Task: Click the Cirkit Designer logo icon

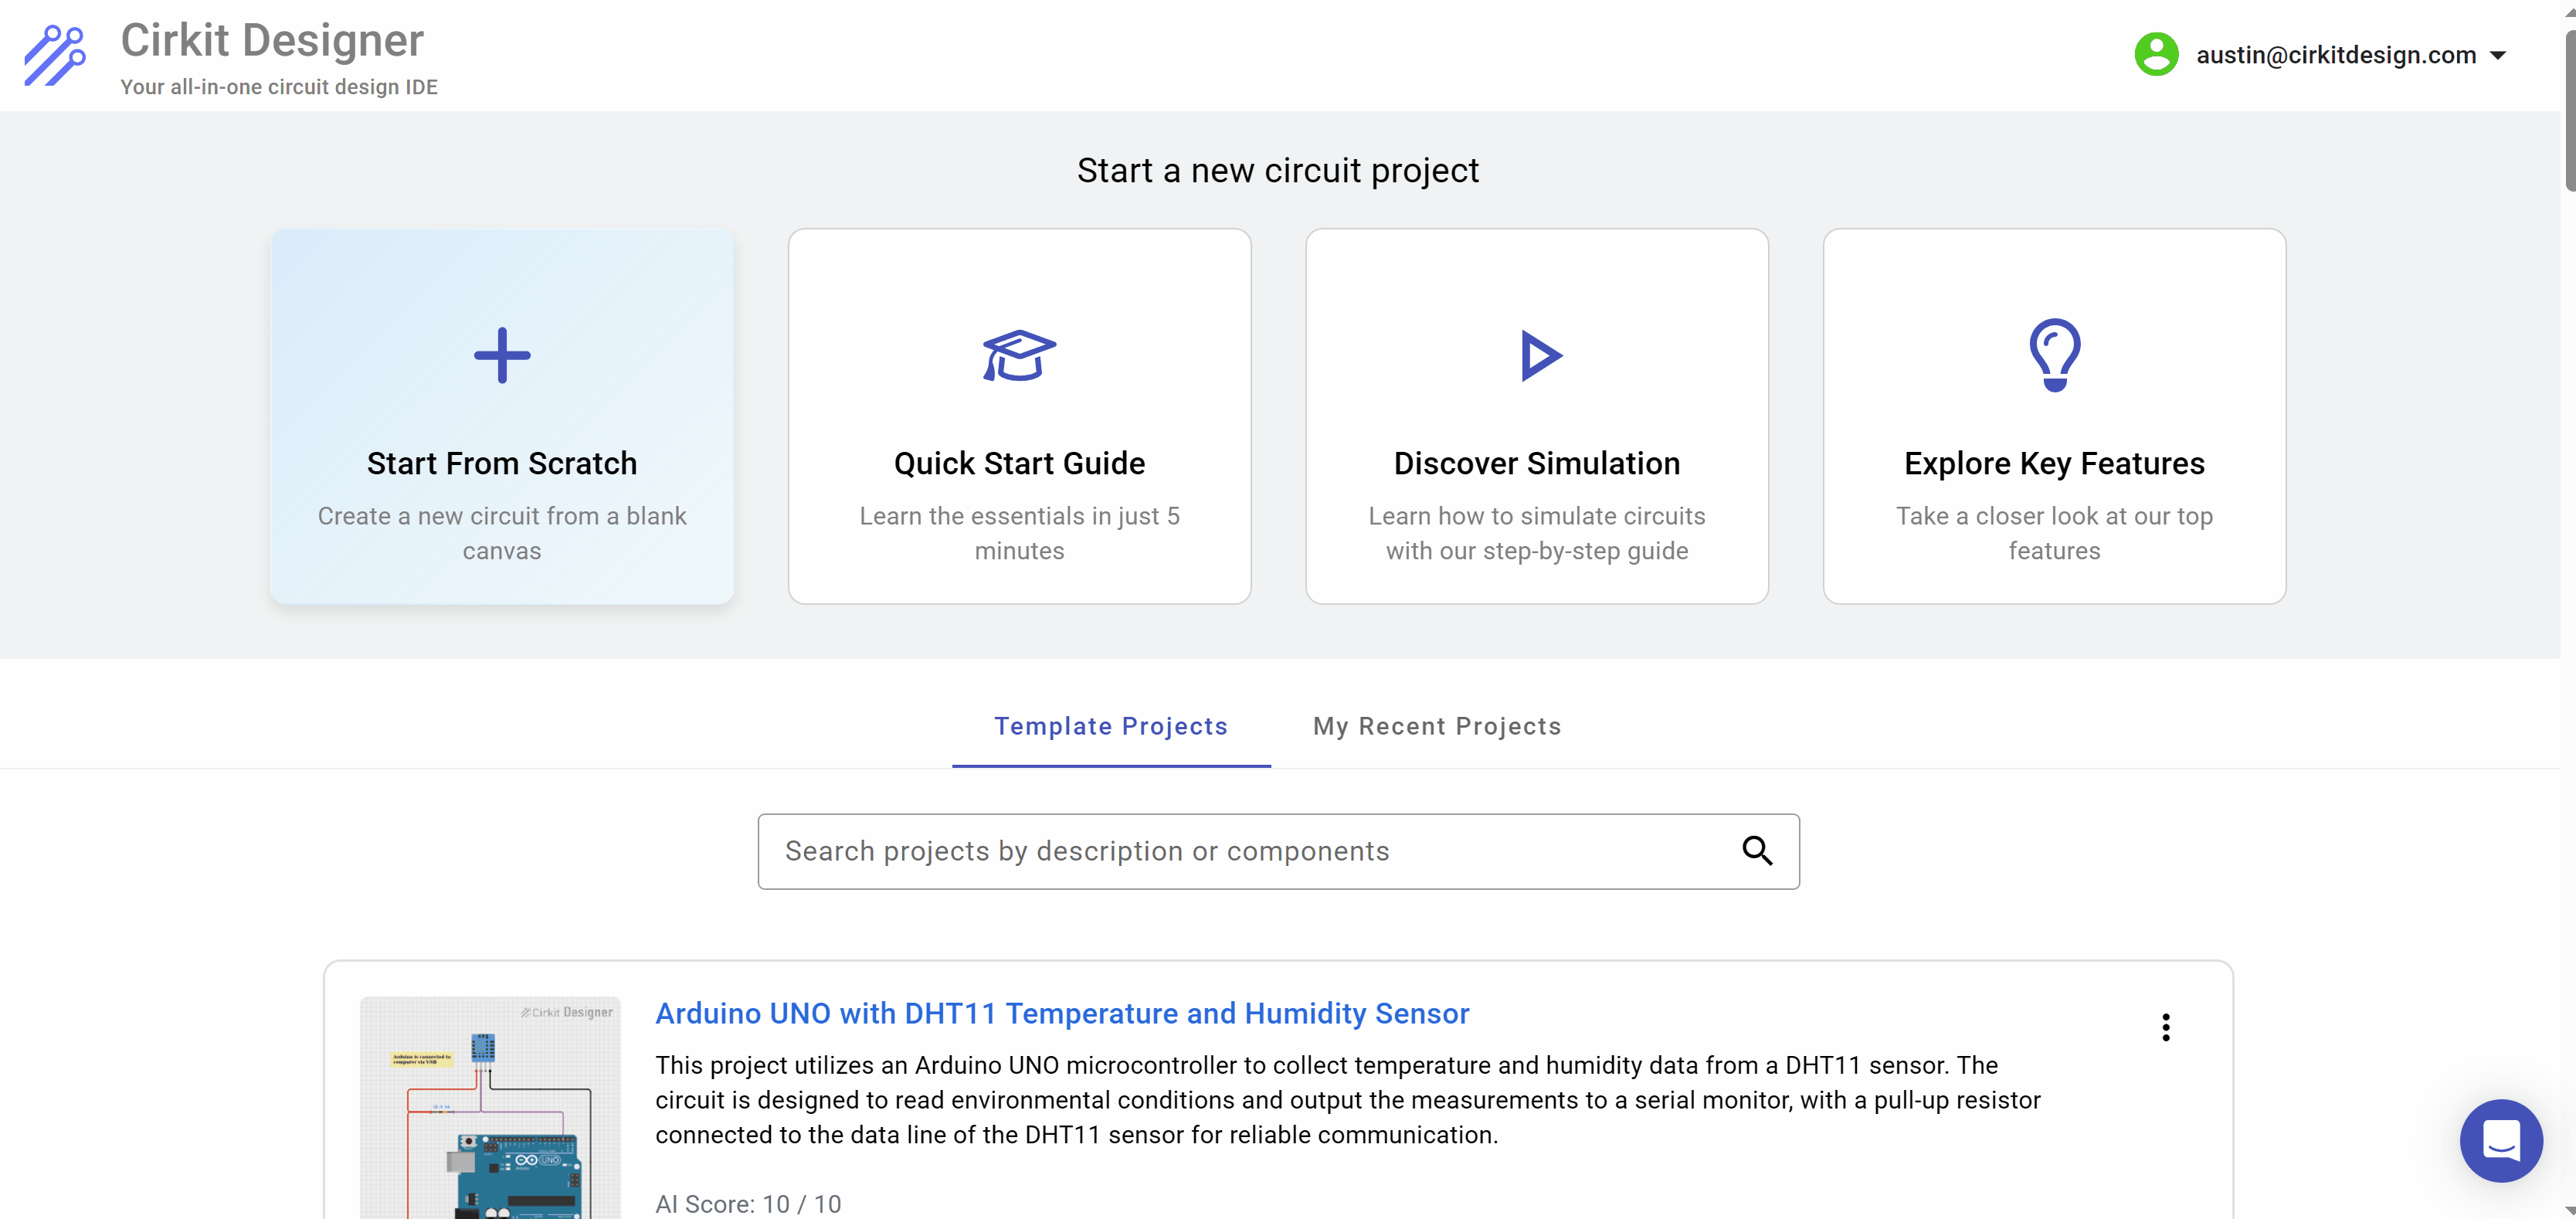Action: pos(55,55)
